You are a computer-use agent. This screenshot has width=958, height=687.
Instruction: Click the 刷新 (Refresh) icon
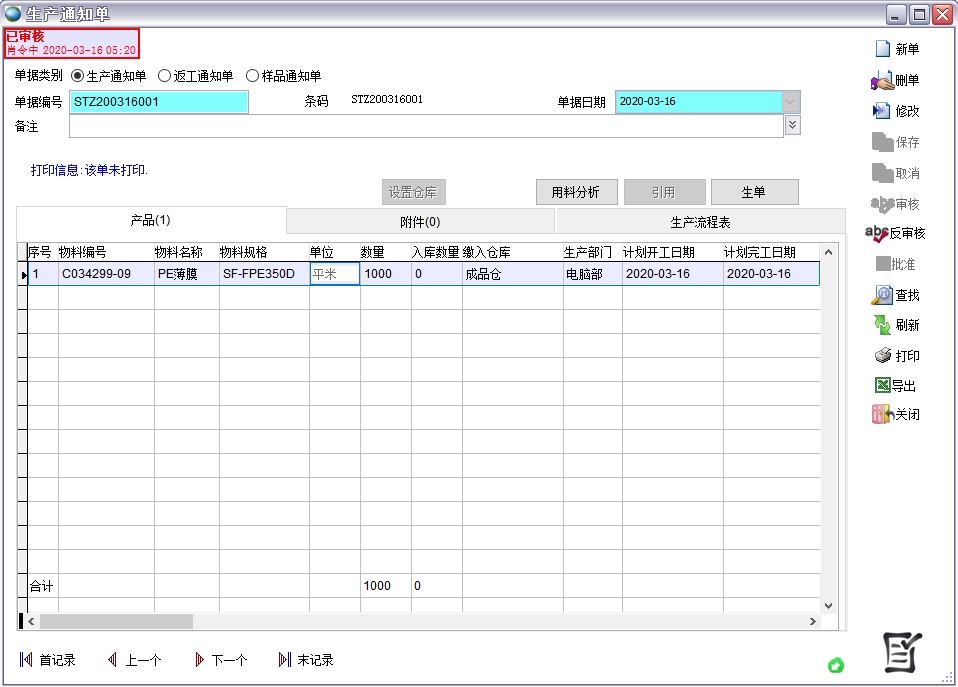click(882, 325)
